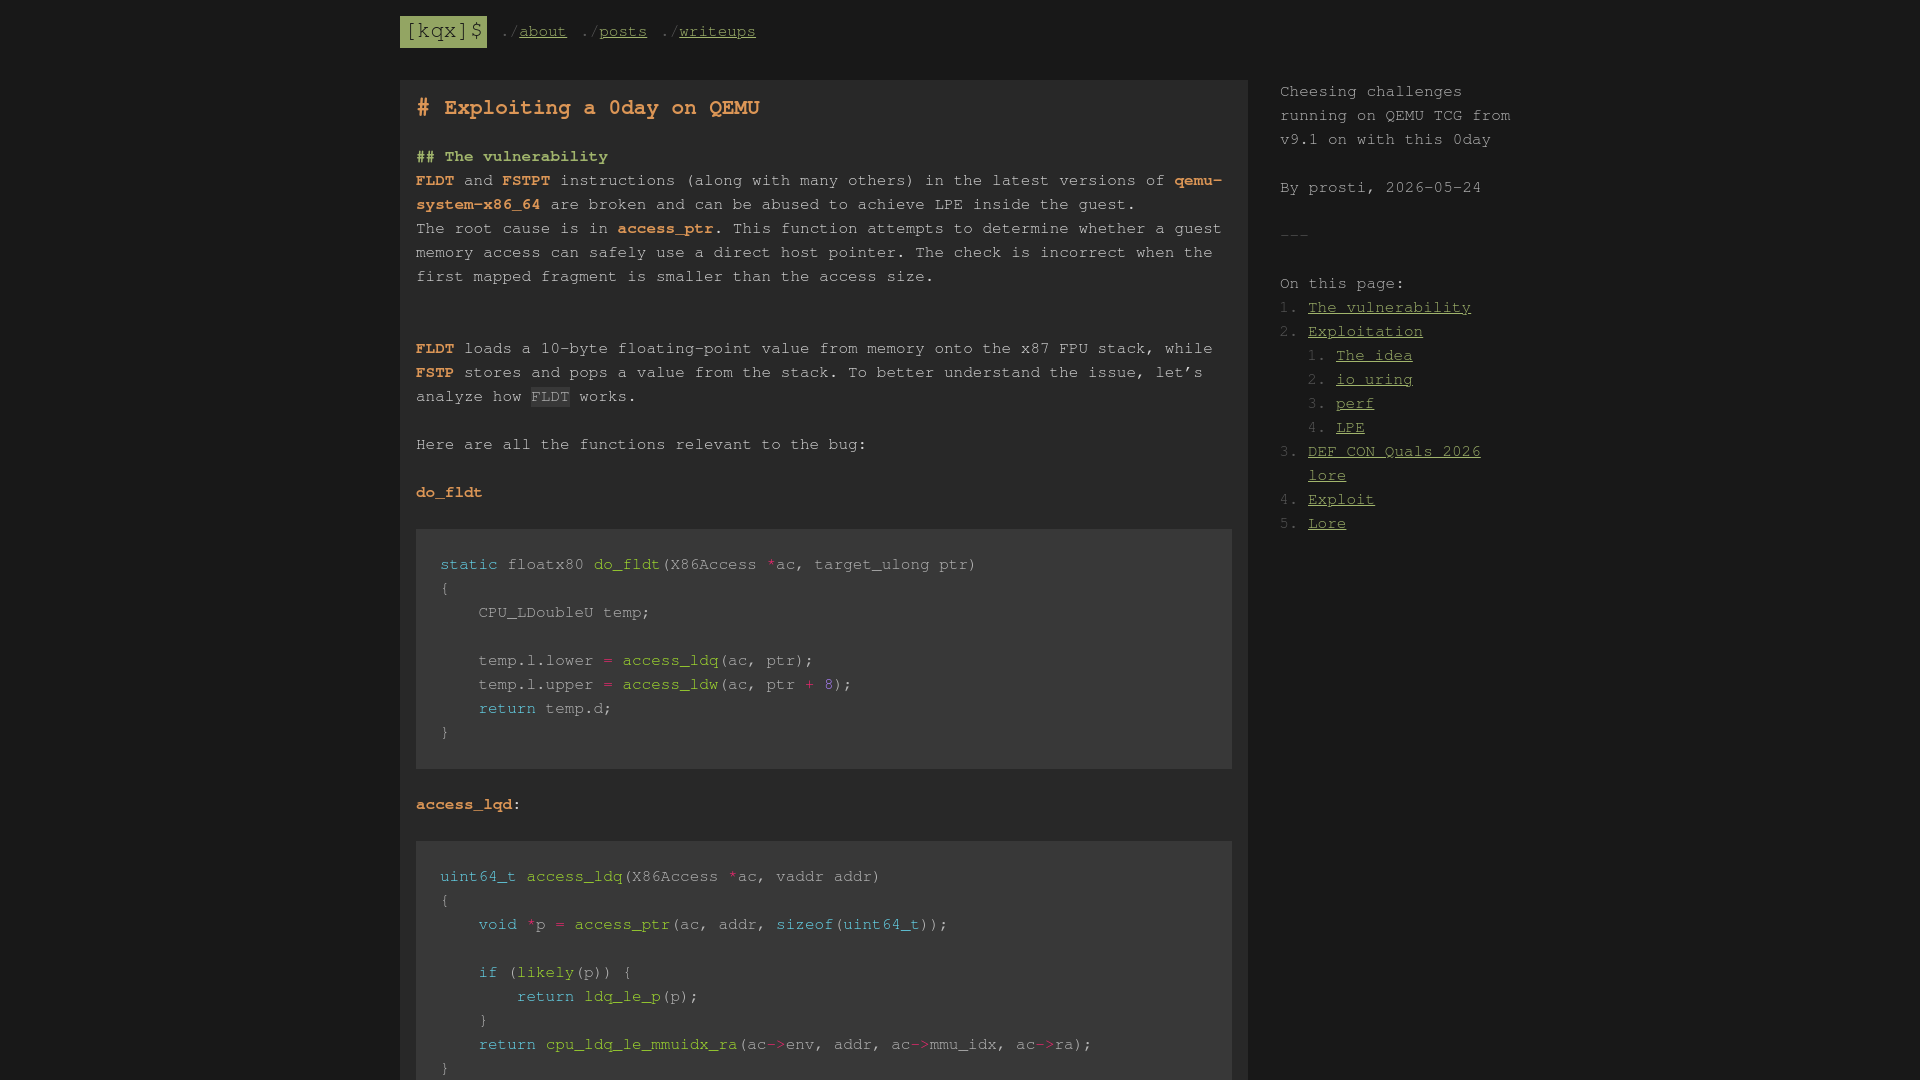The image size is (1920, 1080).
Task: Click the 'uint64_t access_ldq' function signature
Action: [x=660, y=877]
